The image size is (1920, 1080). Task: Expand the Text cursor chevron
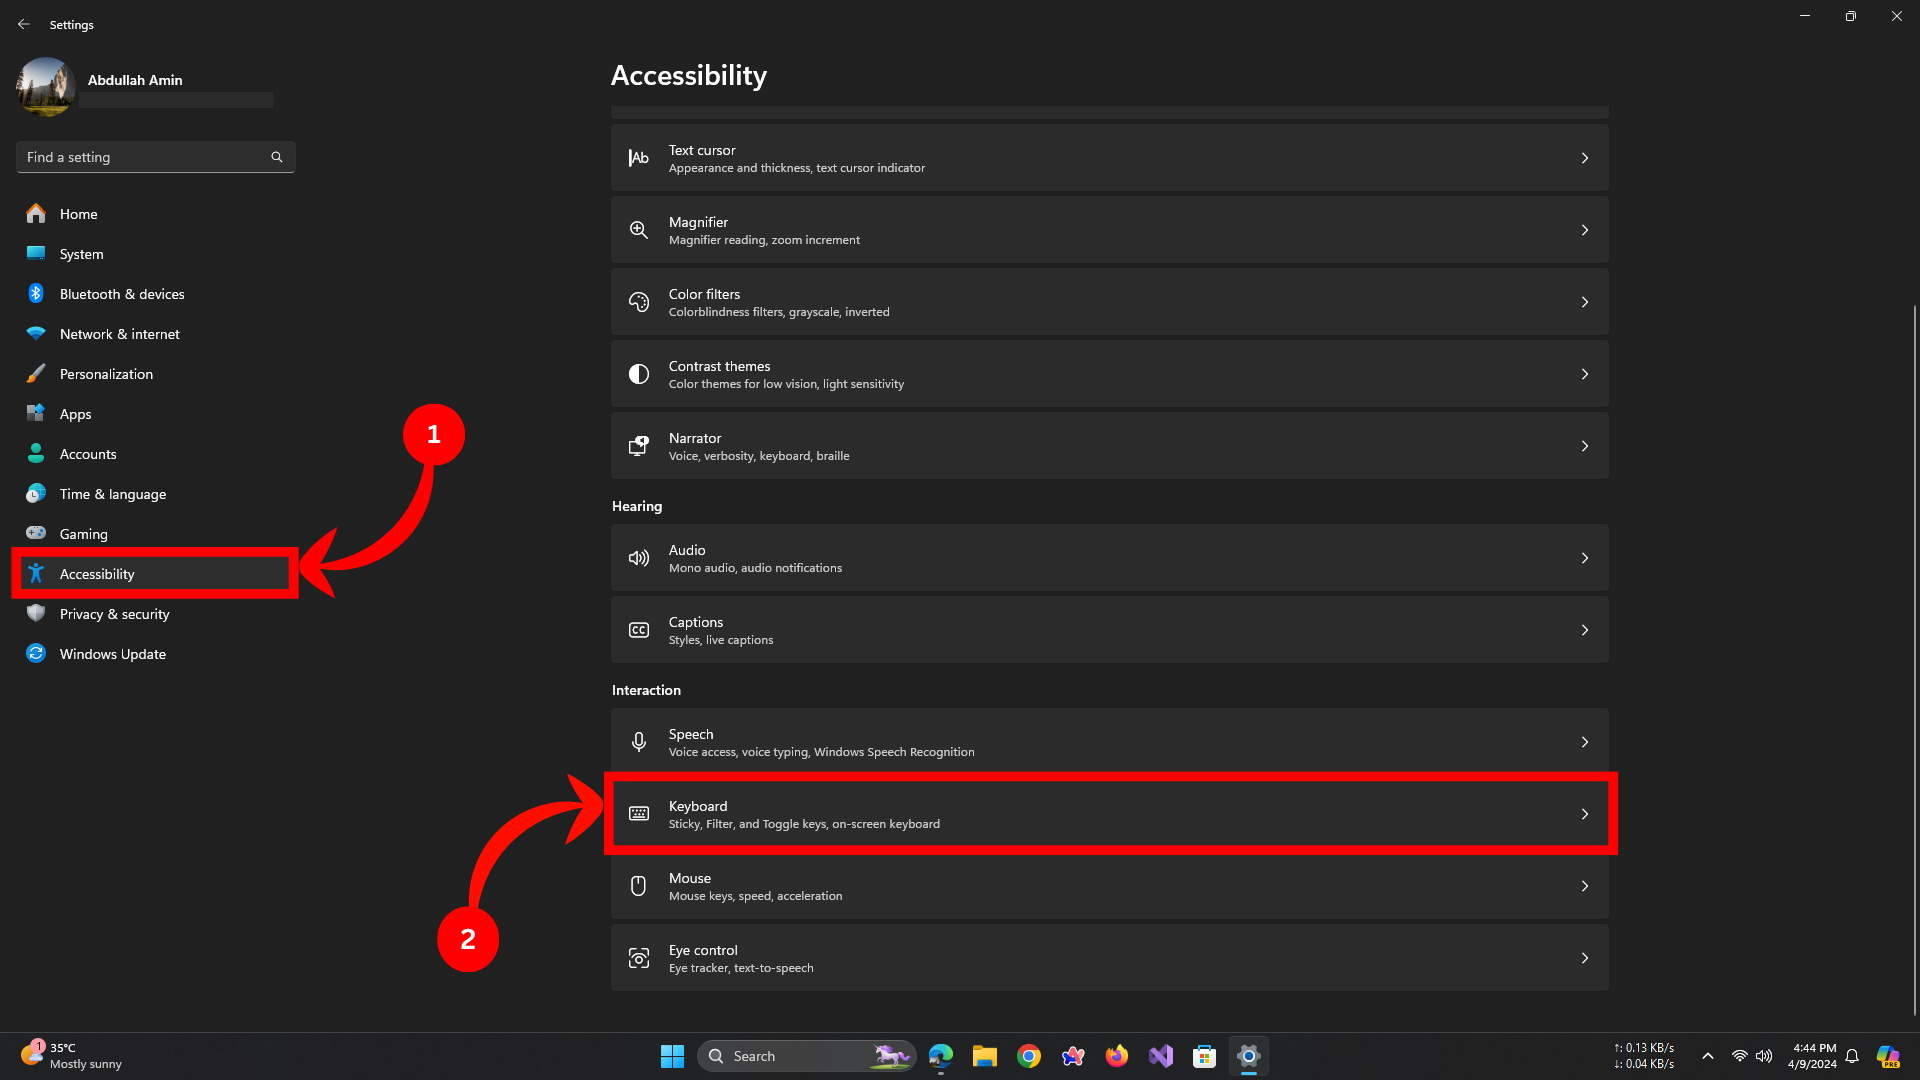click(1584, 158)
